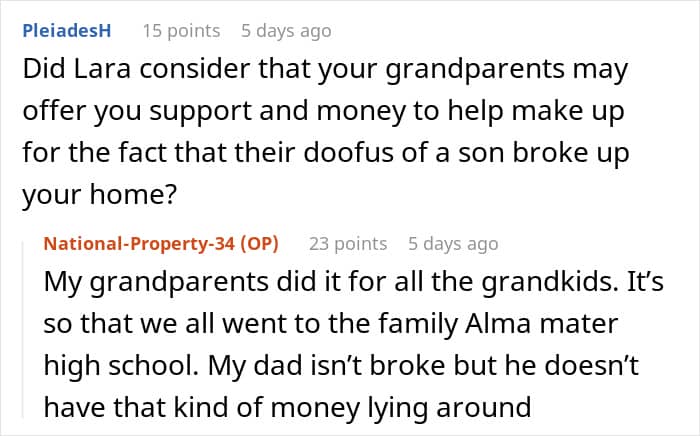Open the timestamp on PleiadesH's comment
Image resolution: width=700 pixels, height=436 pixels.
coord(286,31)
